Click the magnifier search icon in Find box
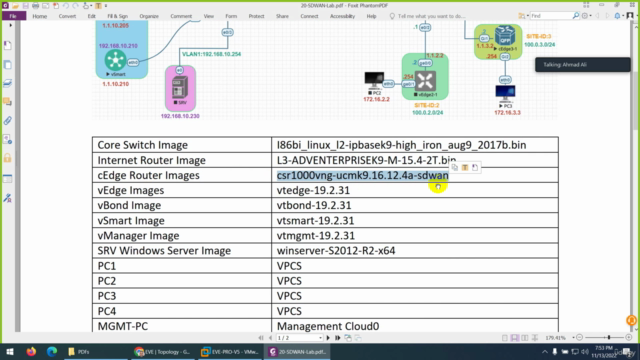 point(576,16)
